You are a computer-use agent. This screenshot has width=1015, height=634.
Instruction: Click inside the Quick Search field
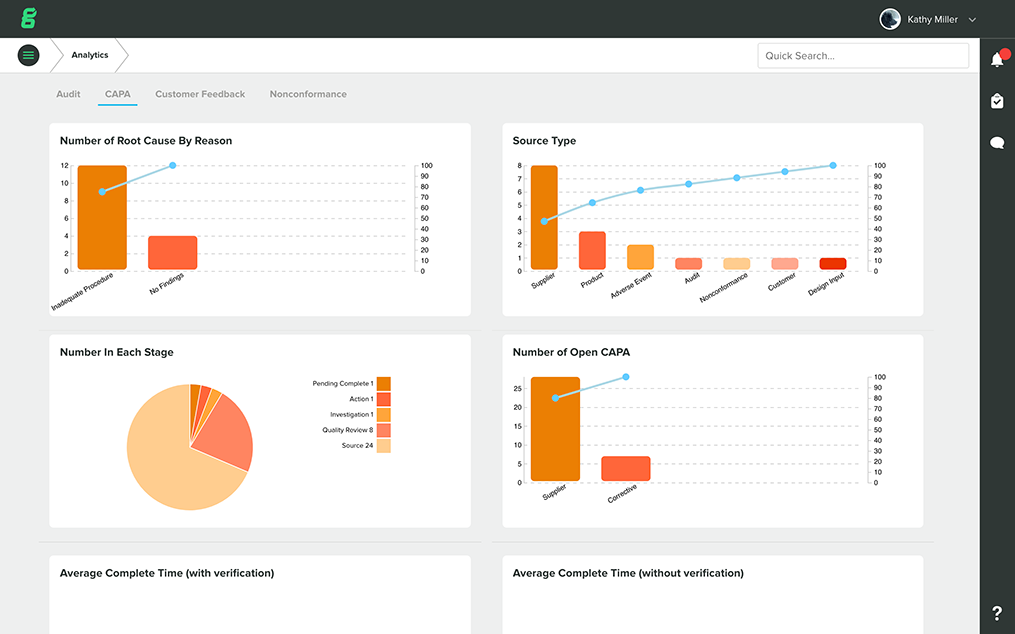pos(862,55)
